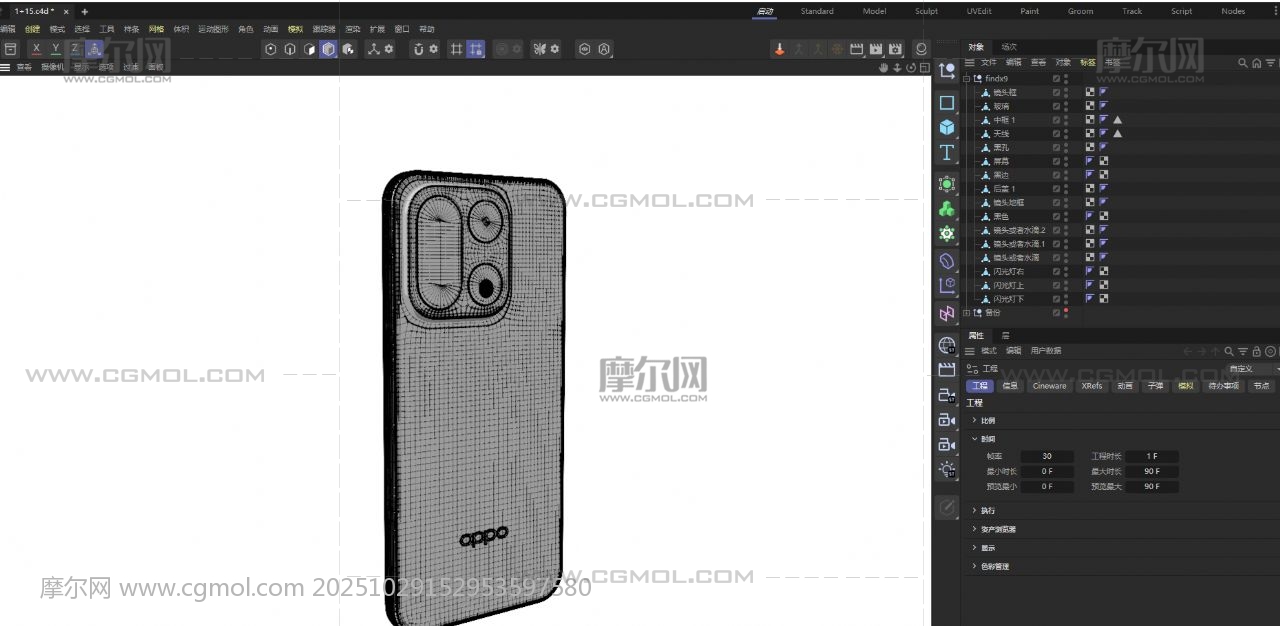Switch to the Sculpt layout tab
The width and height of the screenshot is (1280, 626).
pos(926,12)
